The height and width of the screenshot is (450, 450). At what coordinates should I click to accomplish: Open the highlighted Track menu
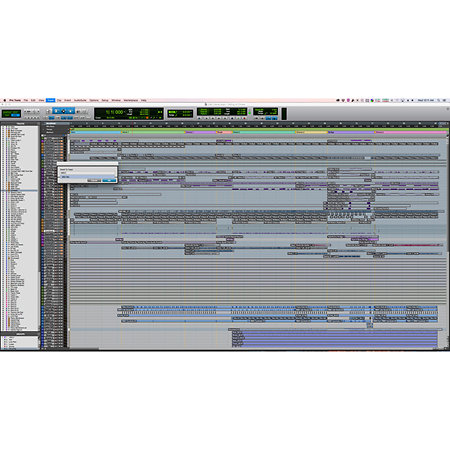click(x=51, y=100)
